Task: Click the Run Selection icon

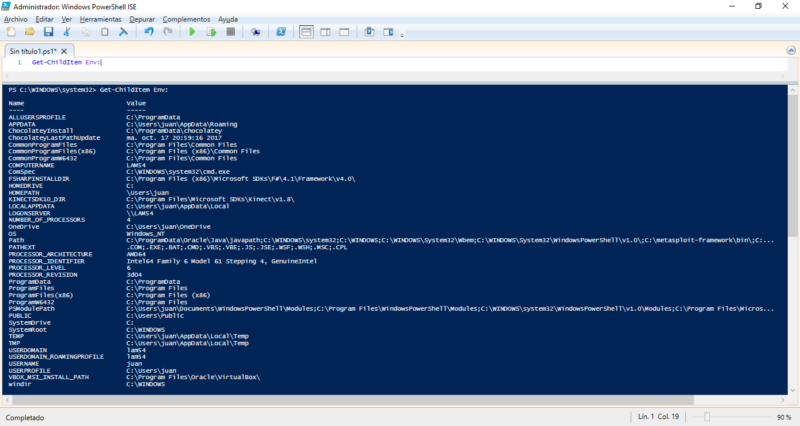Action: (x=210, y=32)
